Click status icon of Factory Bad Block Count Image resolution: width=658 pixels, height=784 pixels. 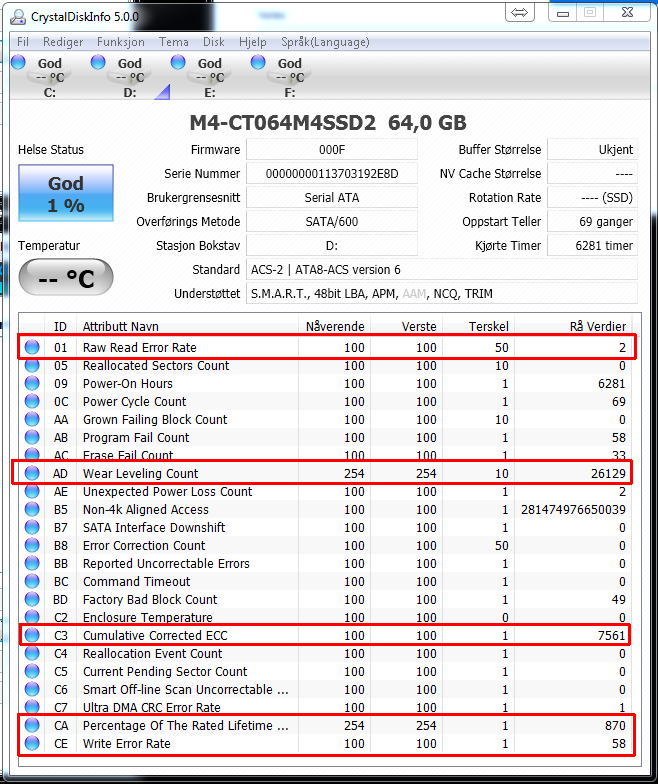pos(32,599)
